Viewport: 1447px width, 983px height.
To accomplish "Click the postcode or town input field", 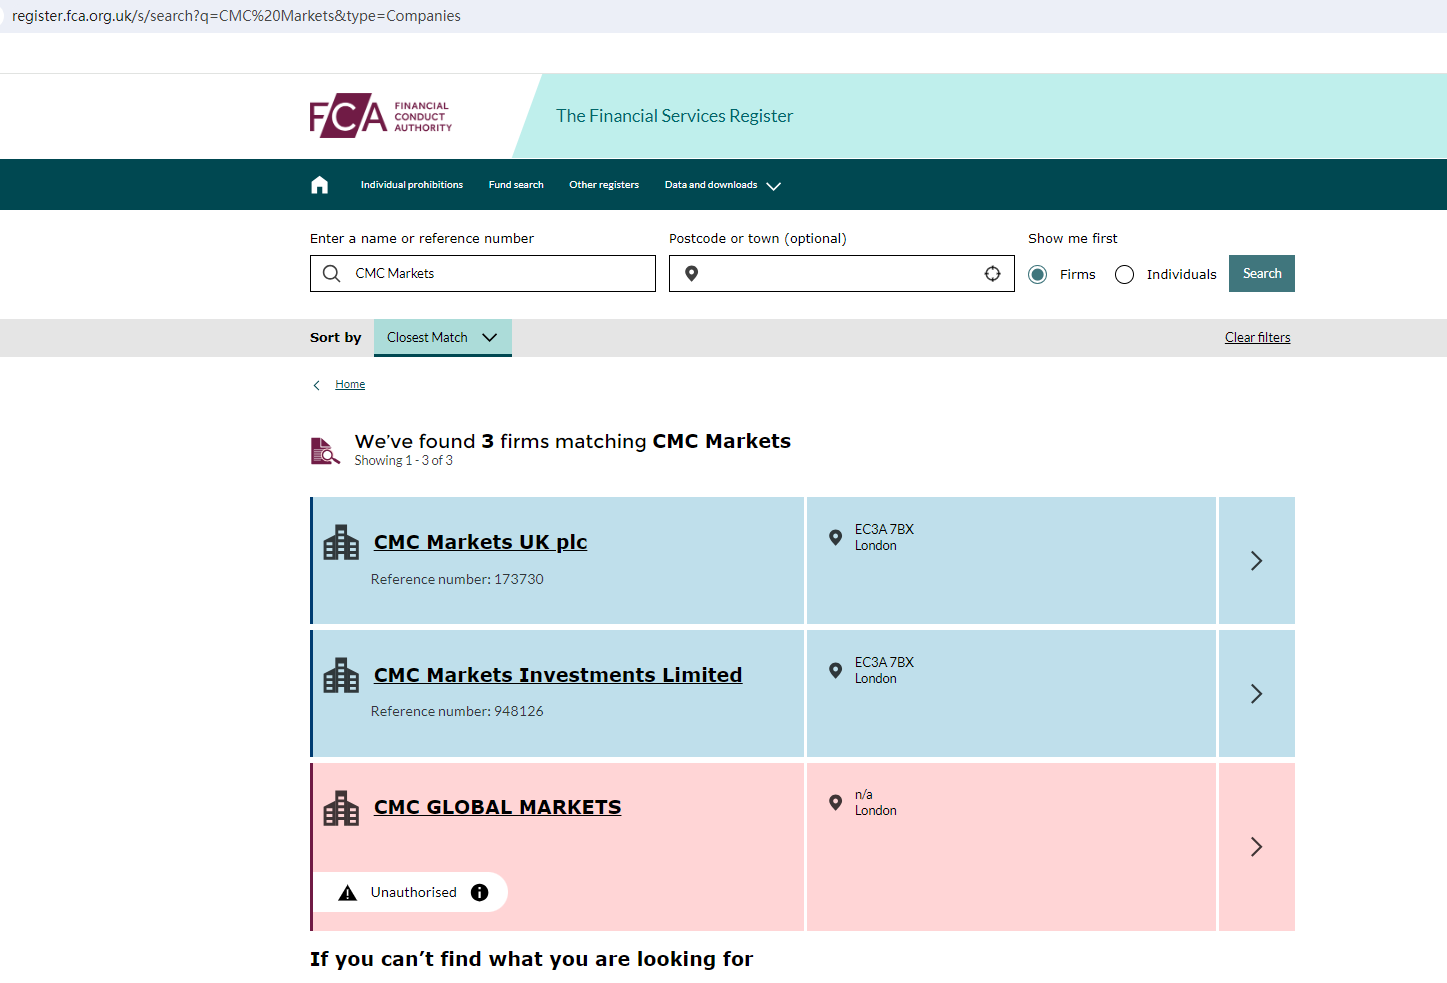I will point(840,274).
